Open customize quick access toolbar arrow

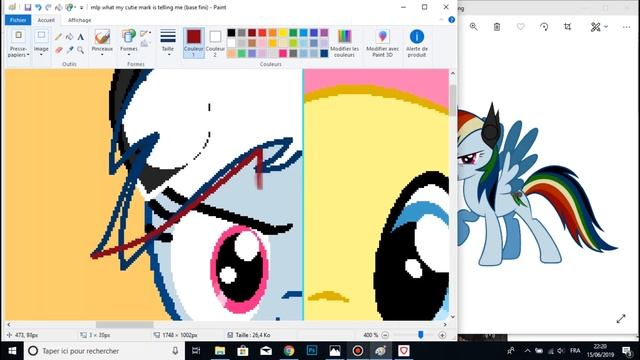[x=81, y=8]
